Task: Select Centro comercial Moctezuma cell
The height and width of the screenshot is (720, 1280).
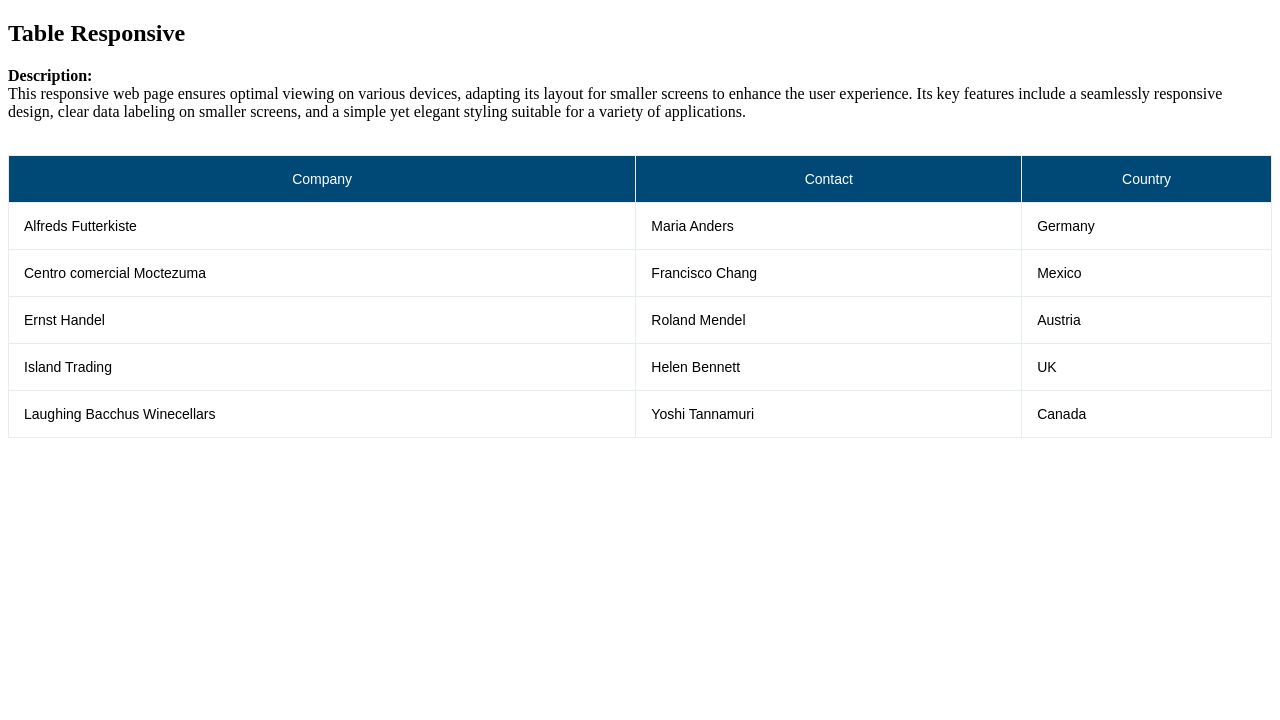Action: pos(322,273)
